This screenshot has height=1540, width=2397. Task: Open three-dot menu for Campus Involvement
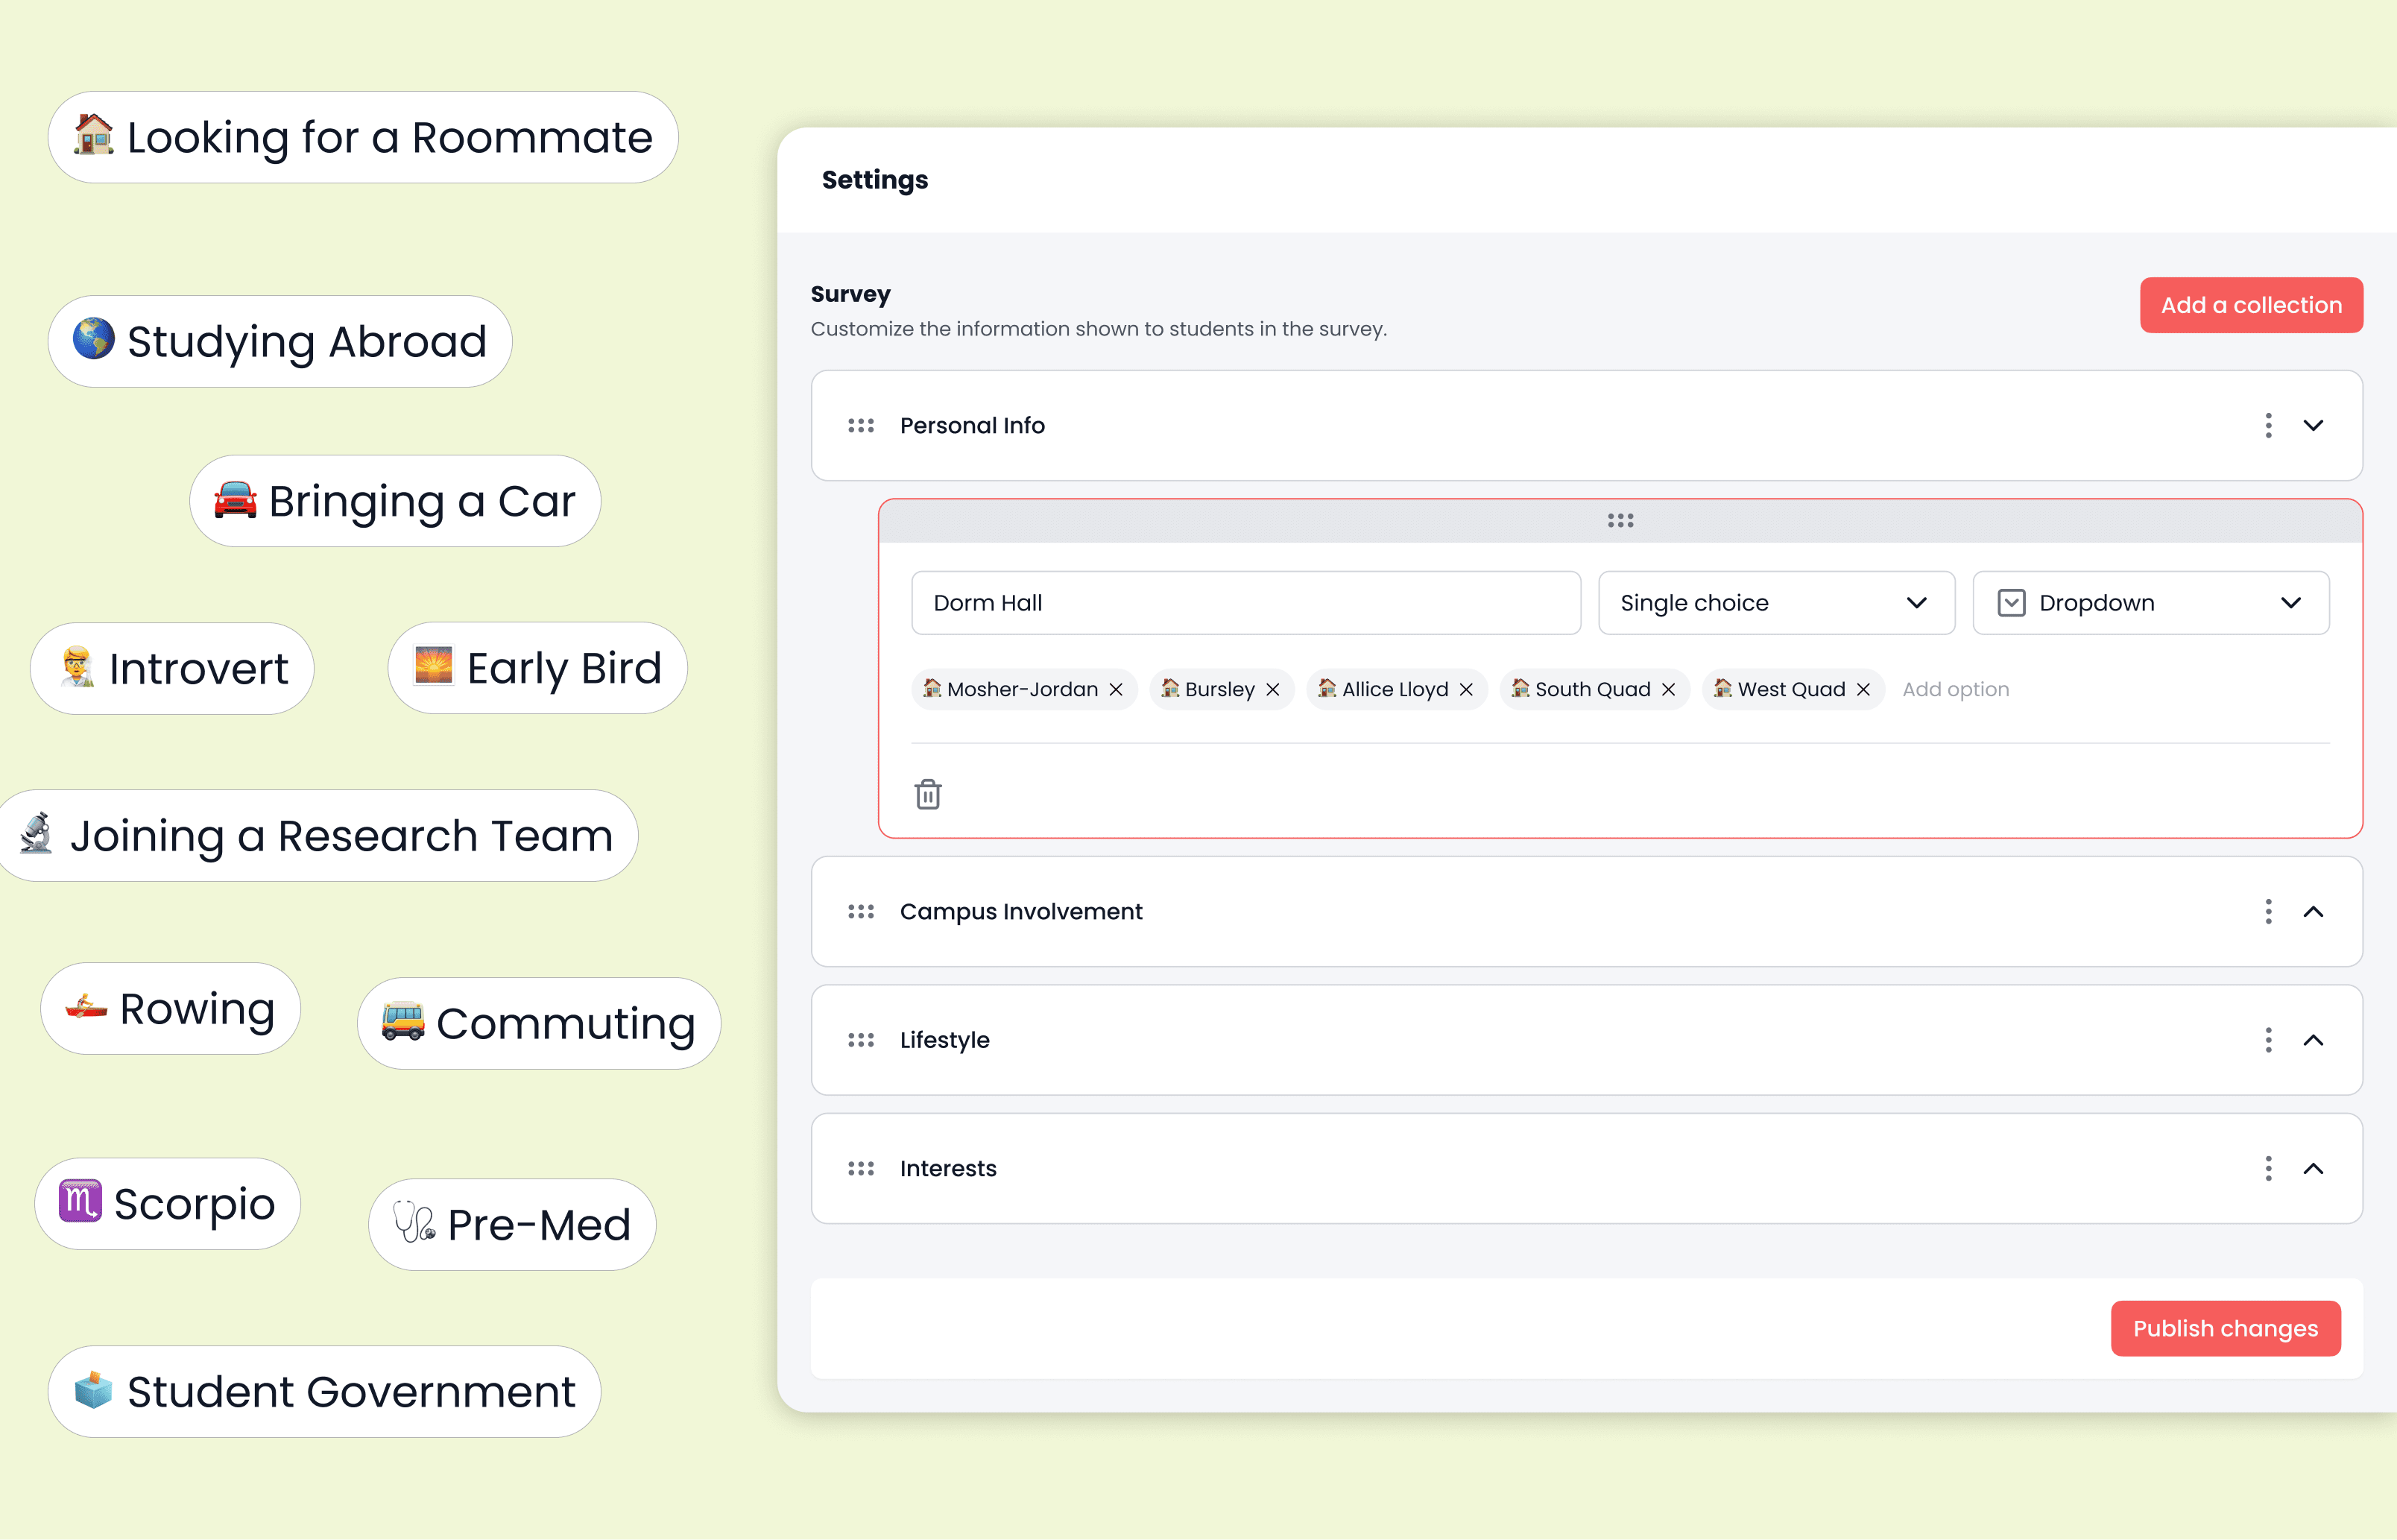click(x=2267, y=911)
